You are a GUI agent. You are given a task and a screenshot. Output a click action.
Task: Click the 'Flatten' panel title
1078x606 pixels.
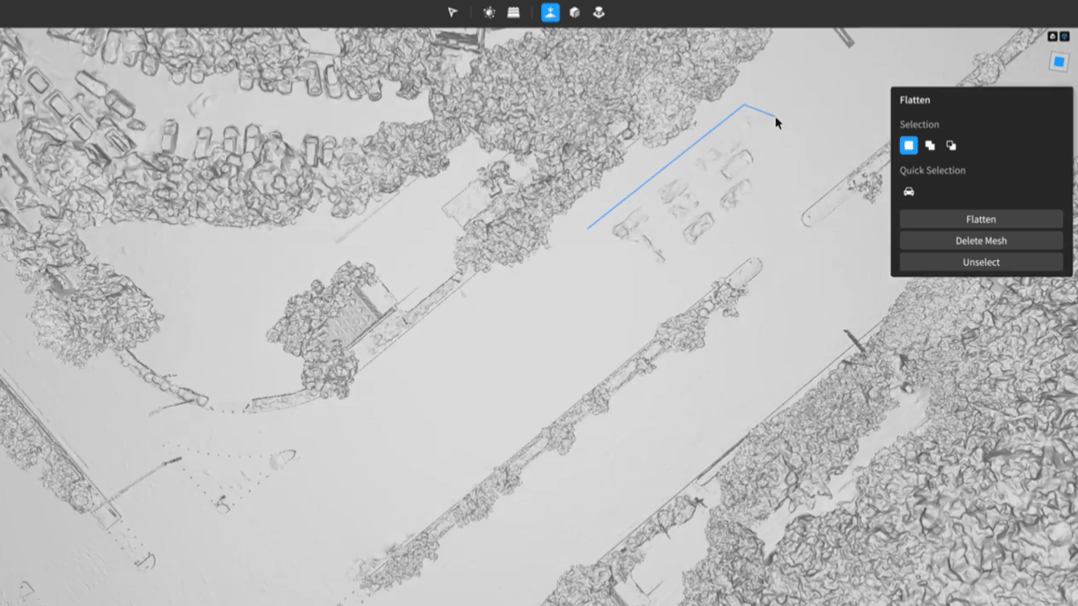914,100
